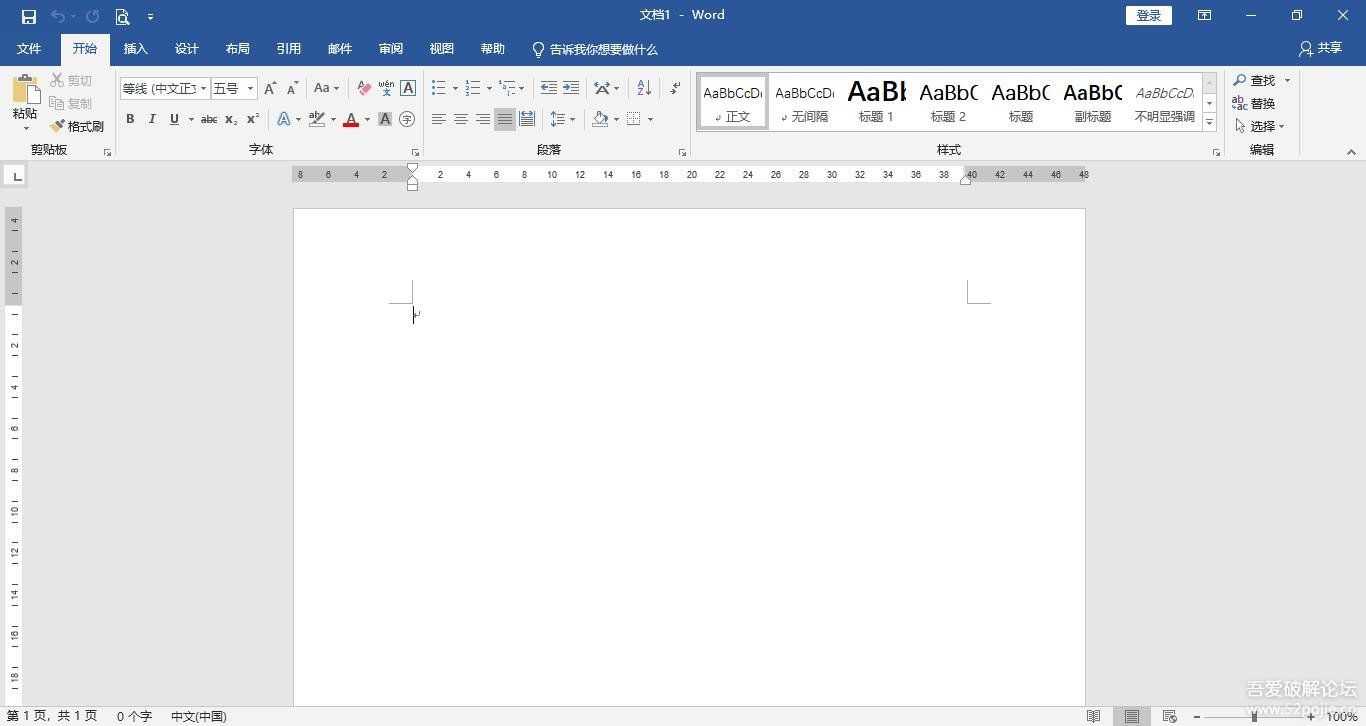Click the clear formatting eraser icon
The height and width of the screenshot is (726, 1366).
(x=364, y=88)
